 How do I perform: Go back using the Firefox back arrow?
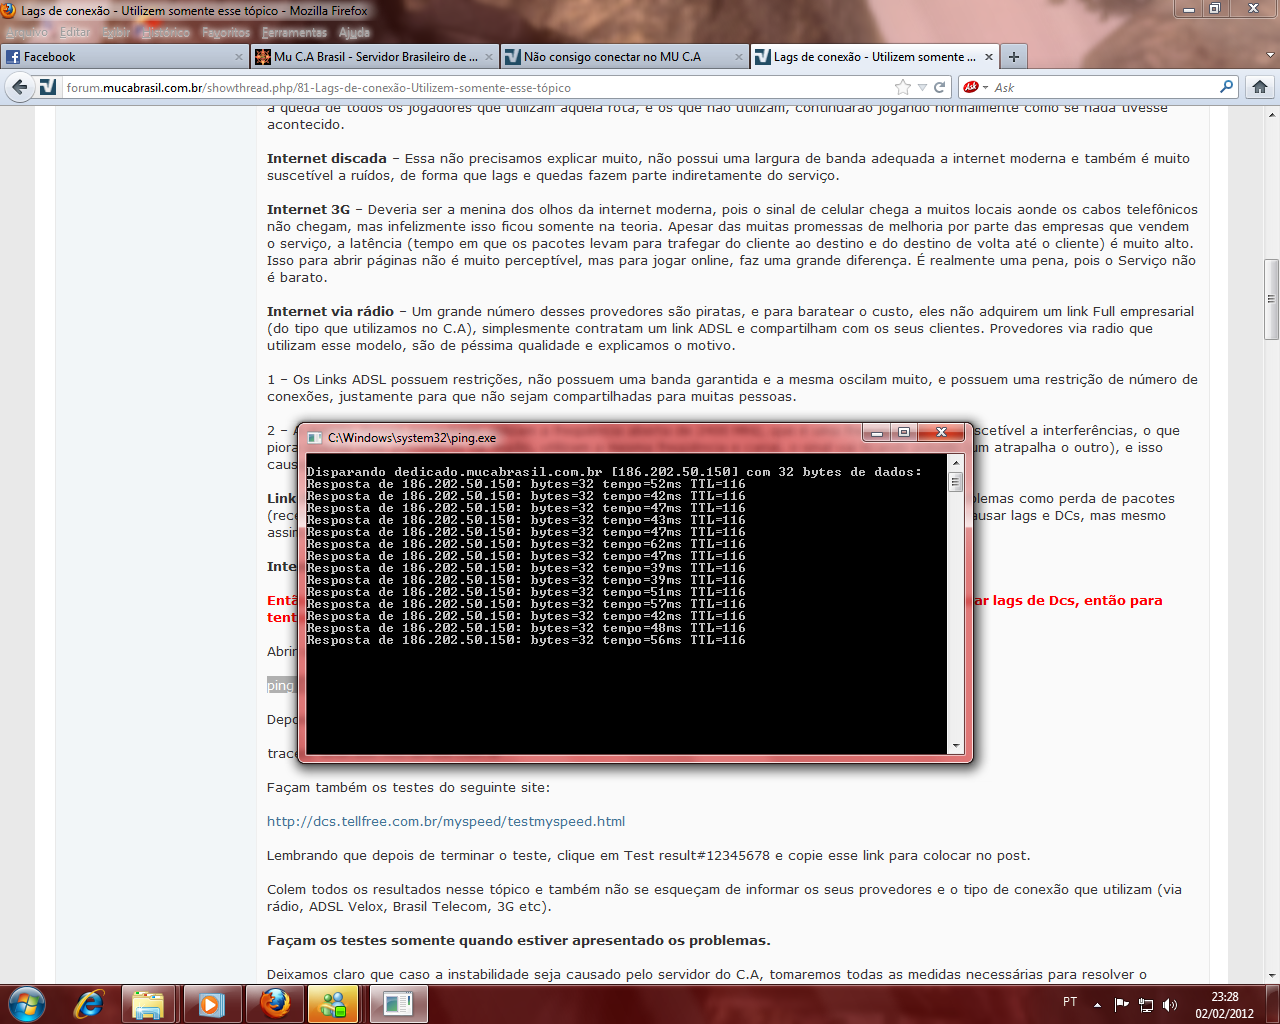(x=20, y=87)
